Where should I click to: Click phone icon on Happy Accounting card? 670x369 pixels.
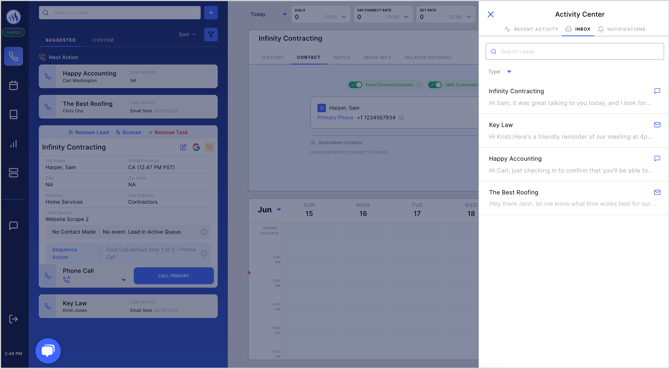(48, 76)
